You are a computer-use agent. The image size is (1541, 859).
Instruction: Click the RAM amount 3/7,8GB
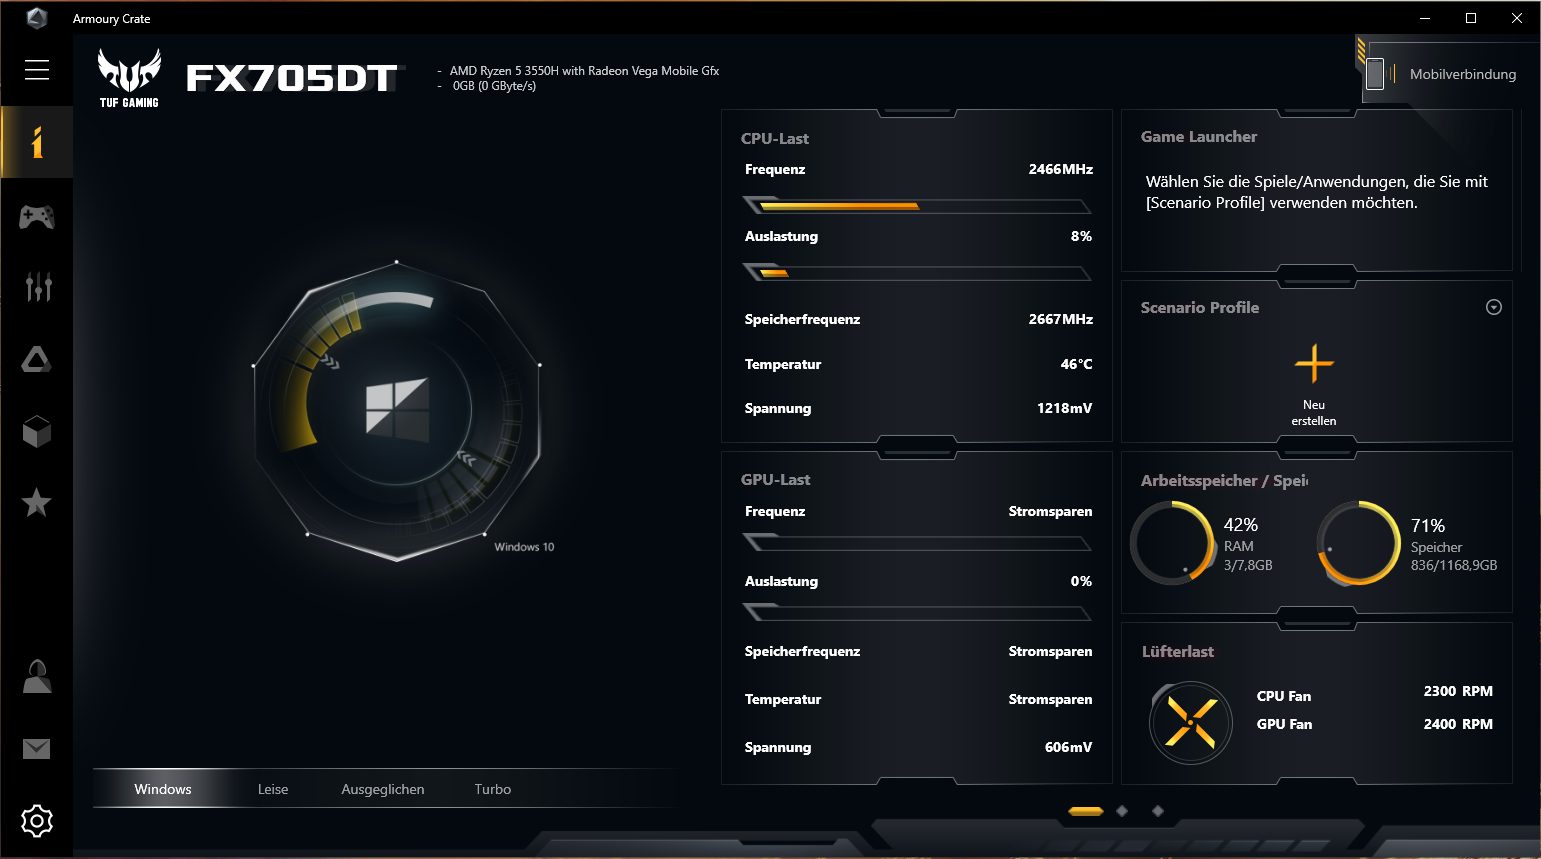(1248, 566)
